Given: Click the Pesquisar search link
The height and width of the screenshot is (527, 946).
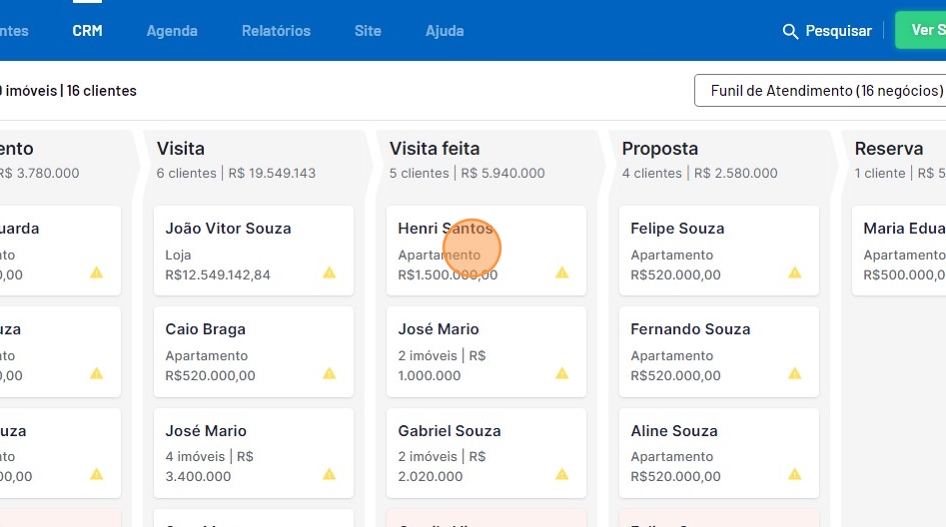Looking at the screenshot, I should [x=838, y=32].
